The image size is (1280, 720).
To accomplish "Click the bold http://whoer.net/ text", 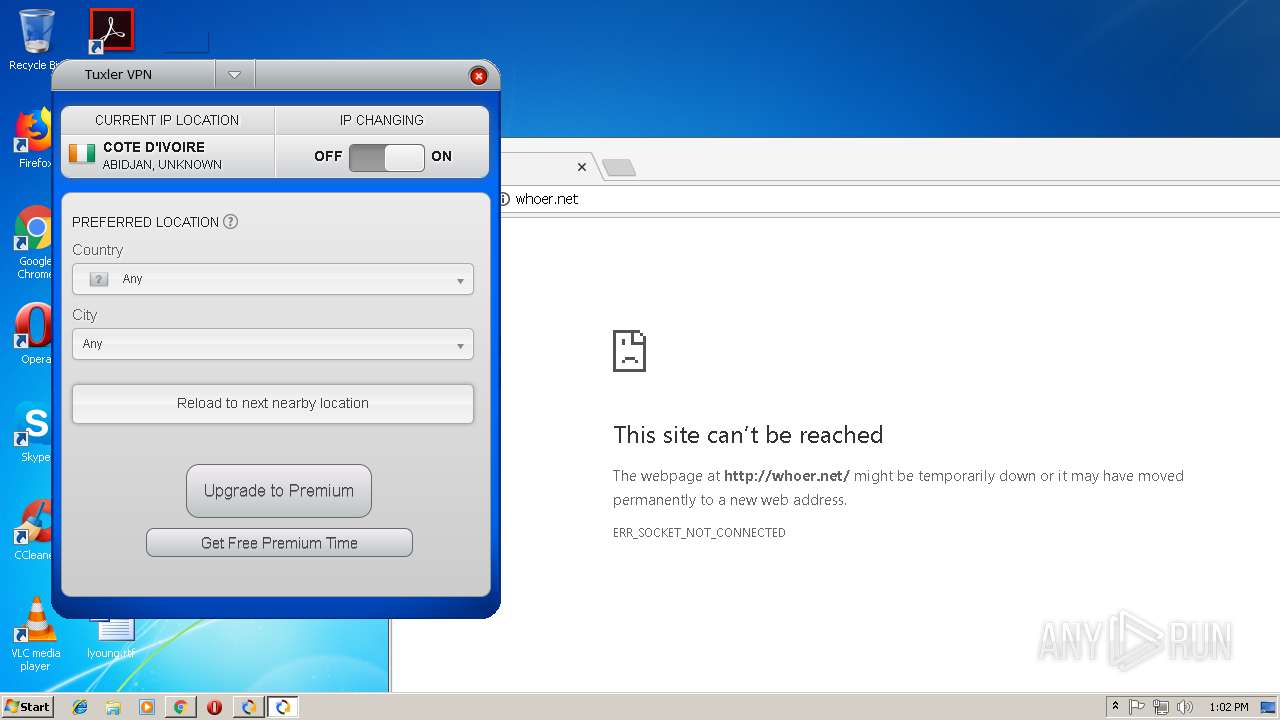I will pos(787,476).
